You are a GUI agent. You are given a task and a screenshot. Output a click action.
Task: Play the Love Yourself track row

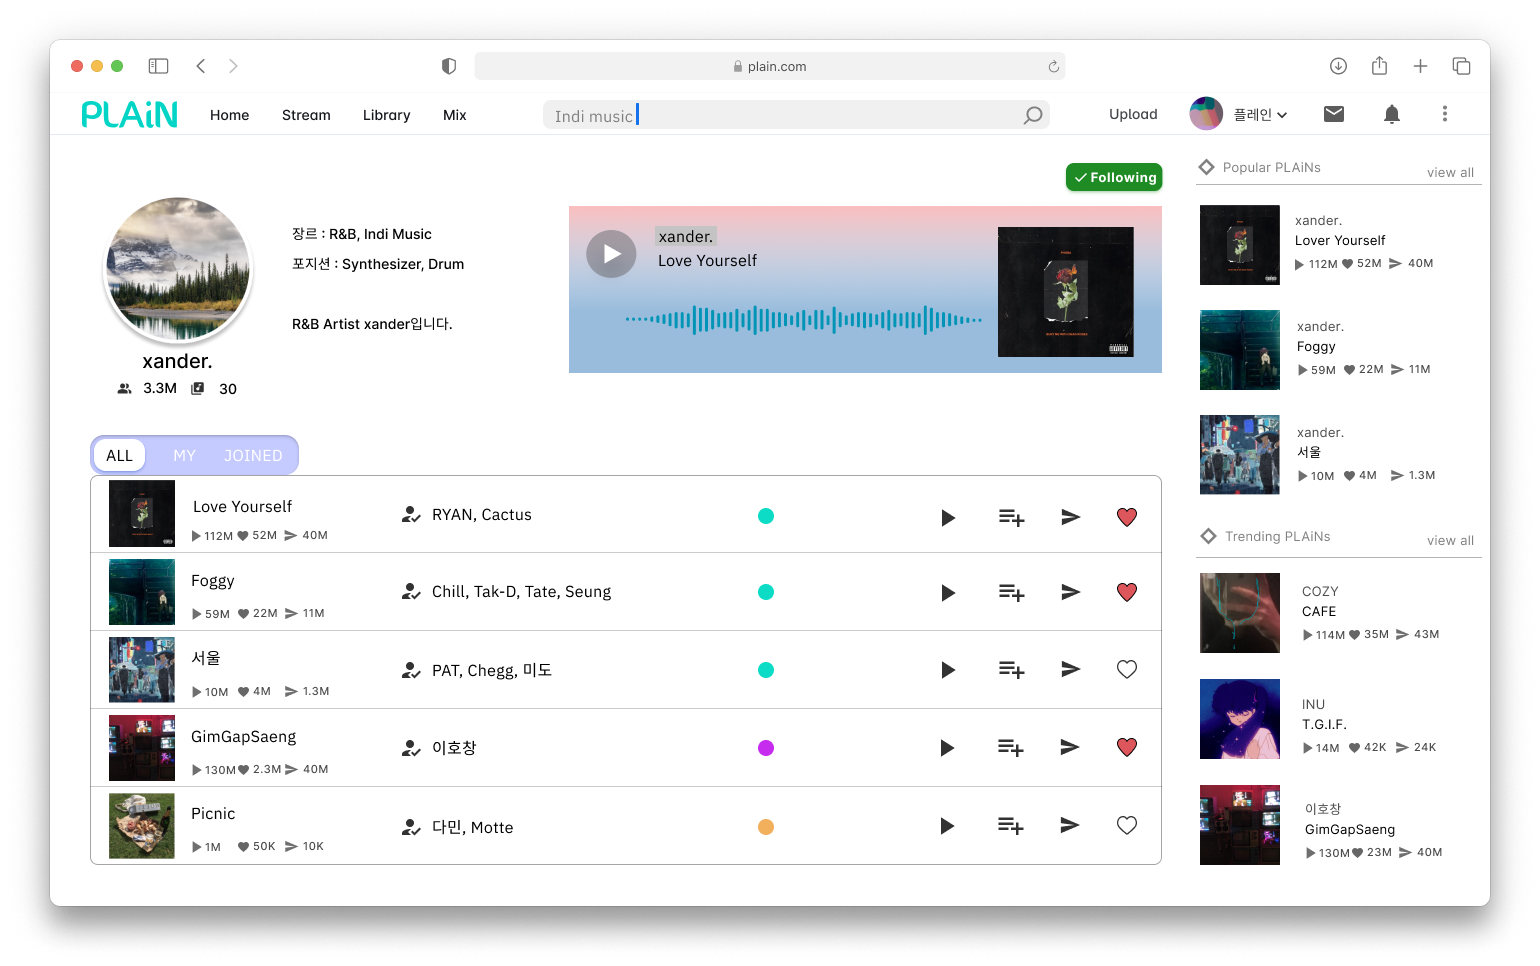(948, 518)
